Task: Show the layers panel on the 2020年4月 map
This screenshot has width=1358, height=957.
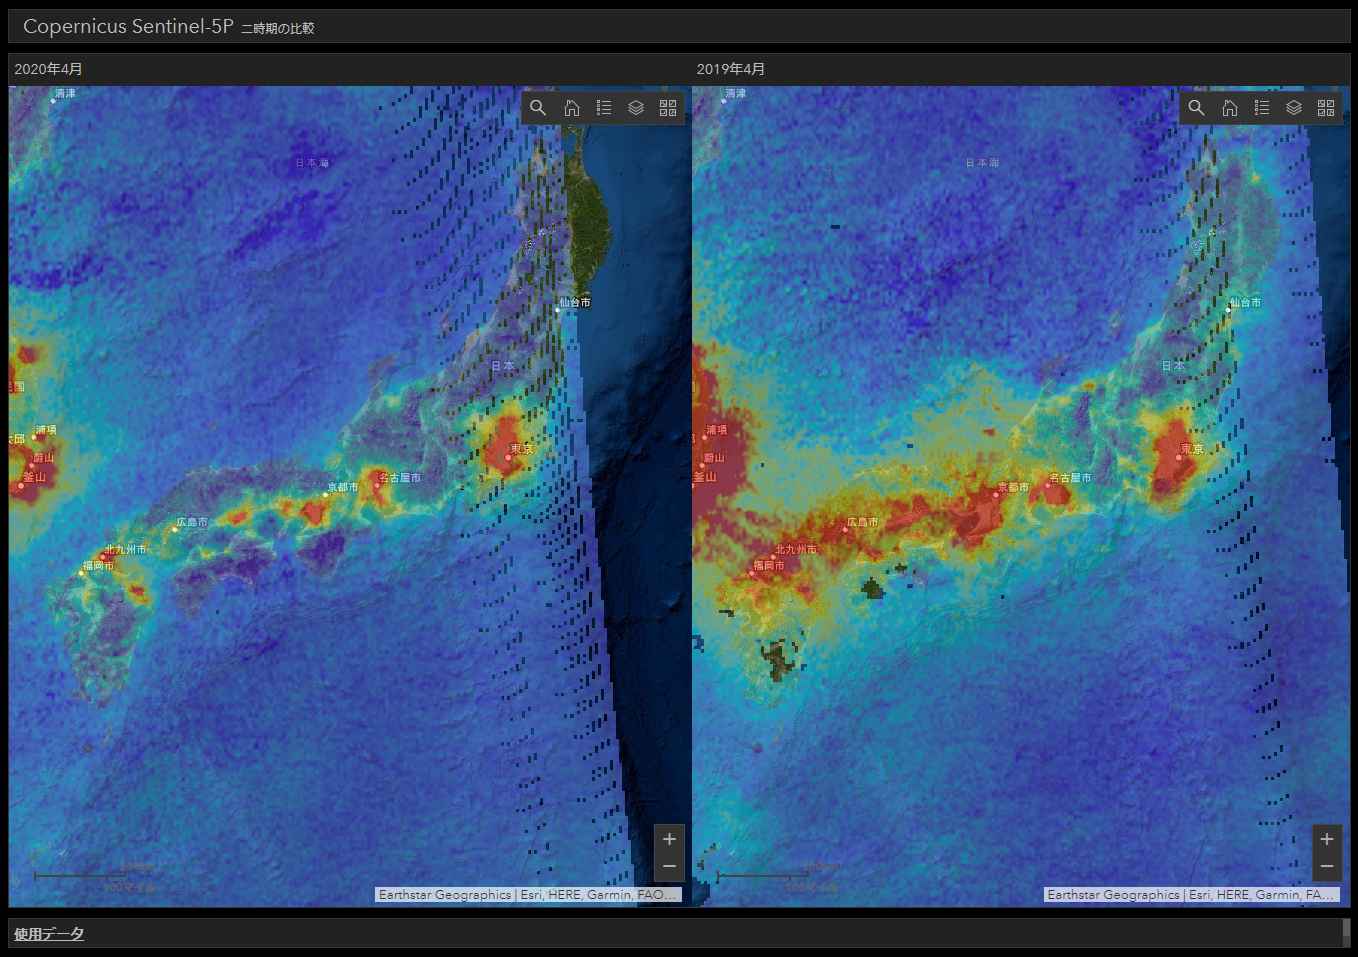Action: click(637, 107)
